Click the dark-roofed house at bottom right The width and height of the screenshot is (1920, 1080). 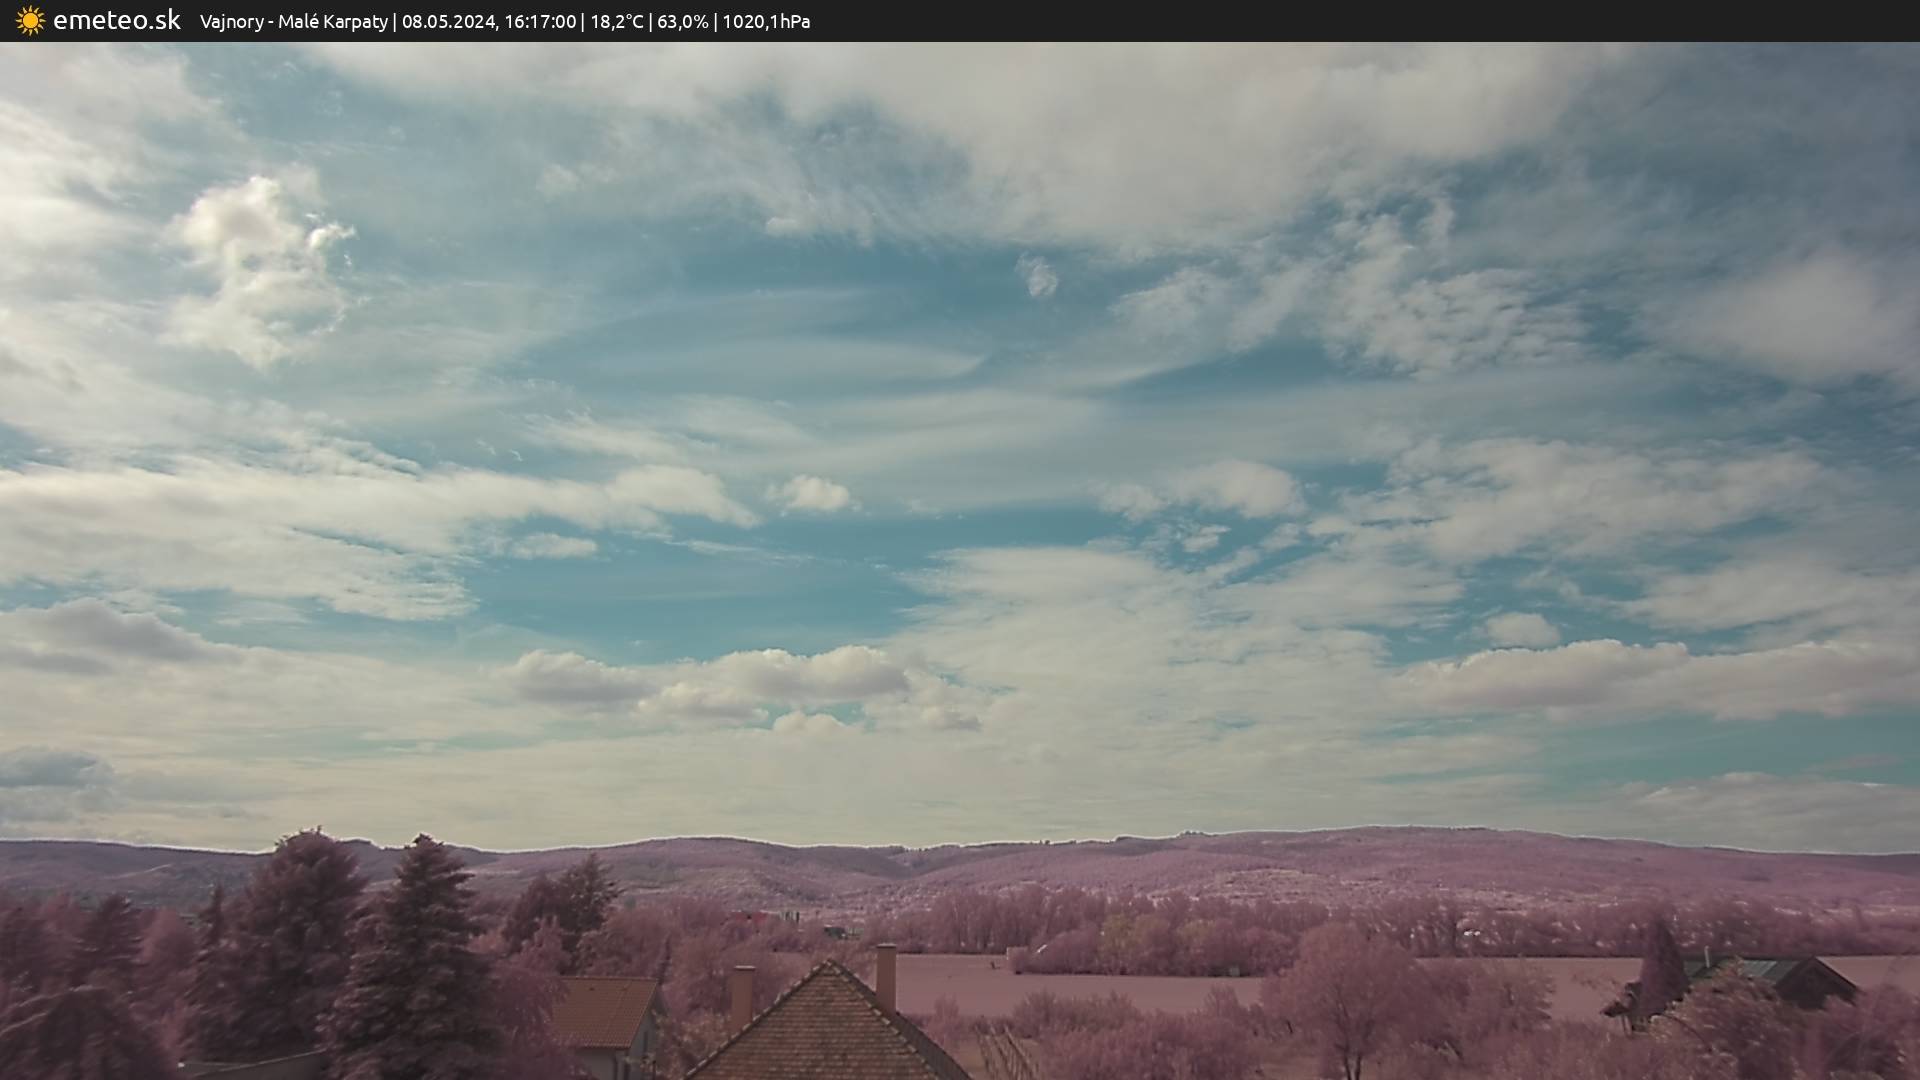point(1790,978)
